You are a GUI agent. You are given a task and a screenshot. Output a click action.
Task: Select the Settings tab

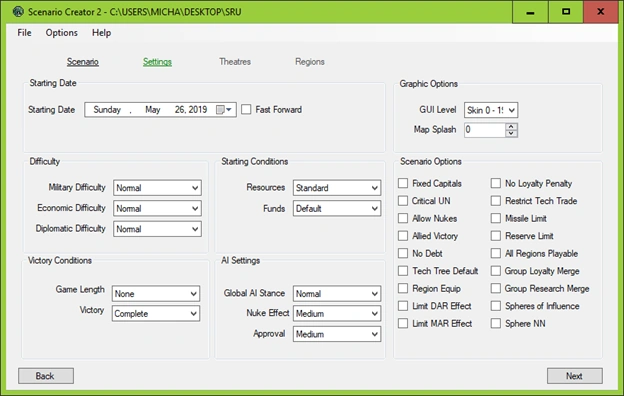157,62
